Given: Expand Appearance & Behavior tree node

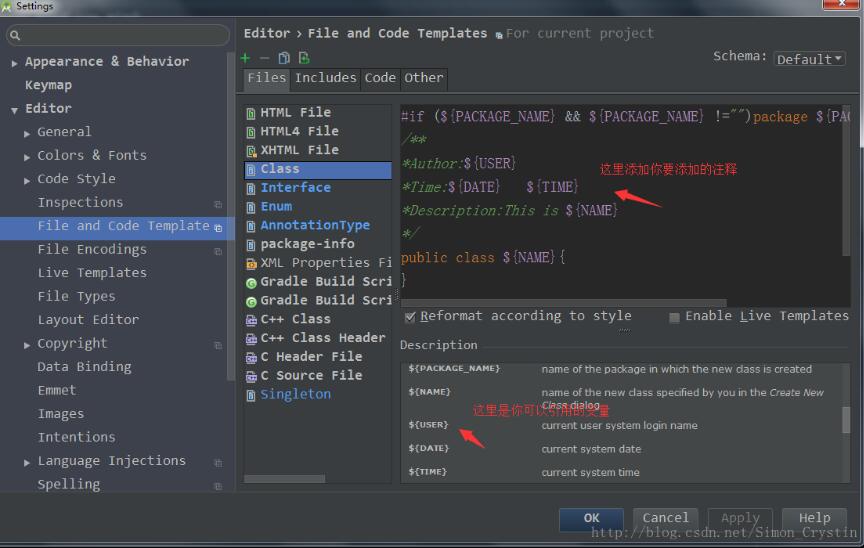Looking at the screenshot, I should click(x=14, y=62).
